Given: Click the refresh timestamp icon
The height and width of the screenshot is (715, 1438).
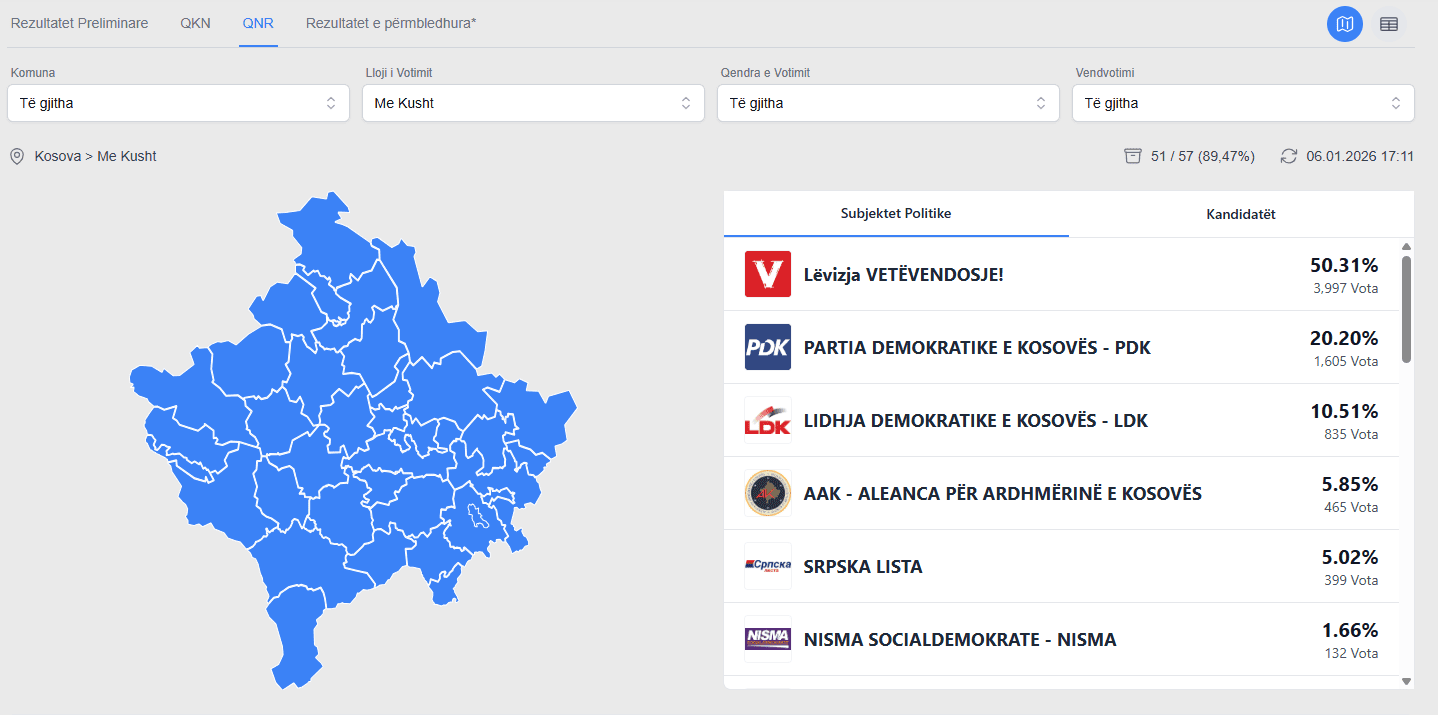Looking at the screenshot, I should click(1289, 156).
